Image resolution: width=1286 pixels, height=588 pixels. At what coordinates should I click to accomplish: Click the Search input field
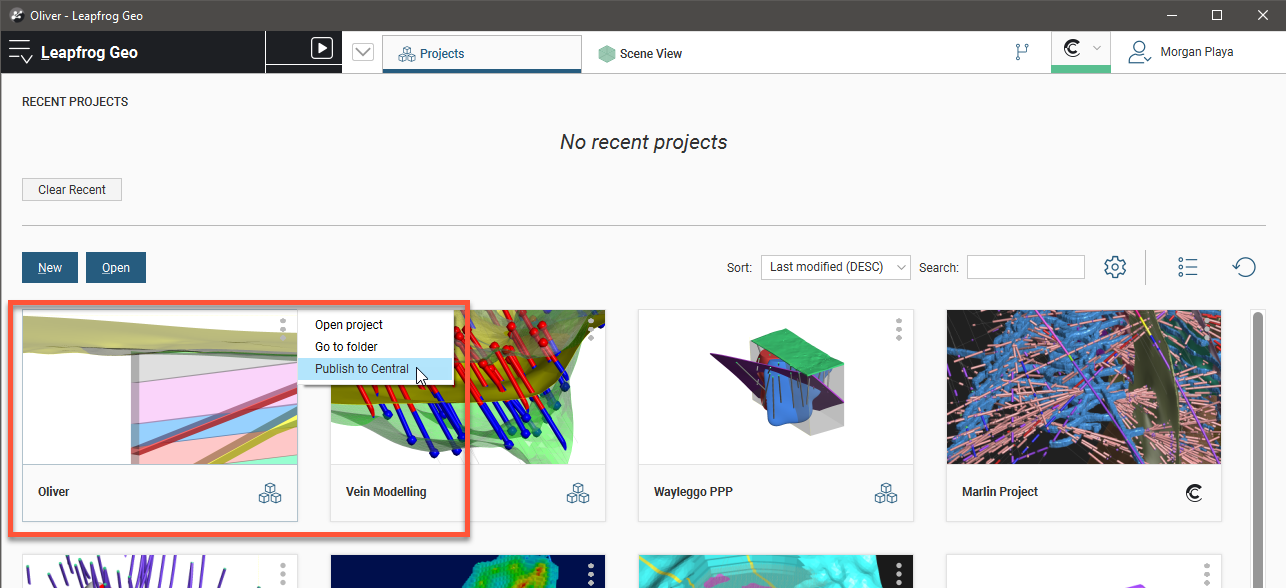point(1025,267)
